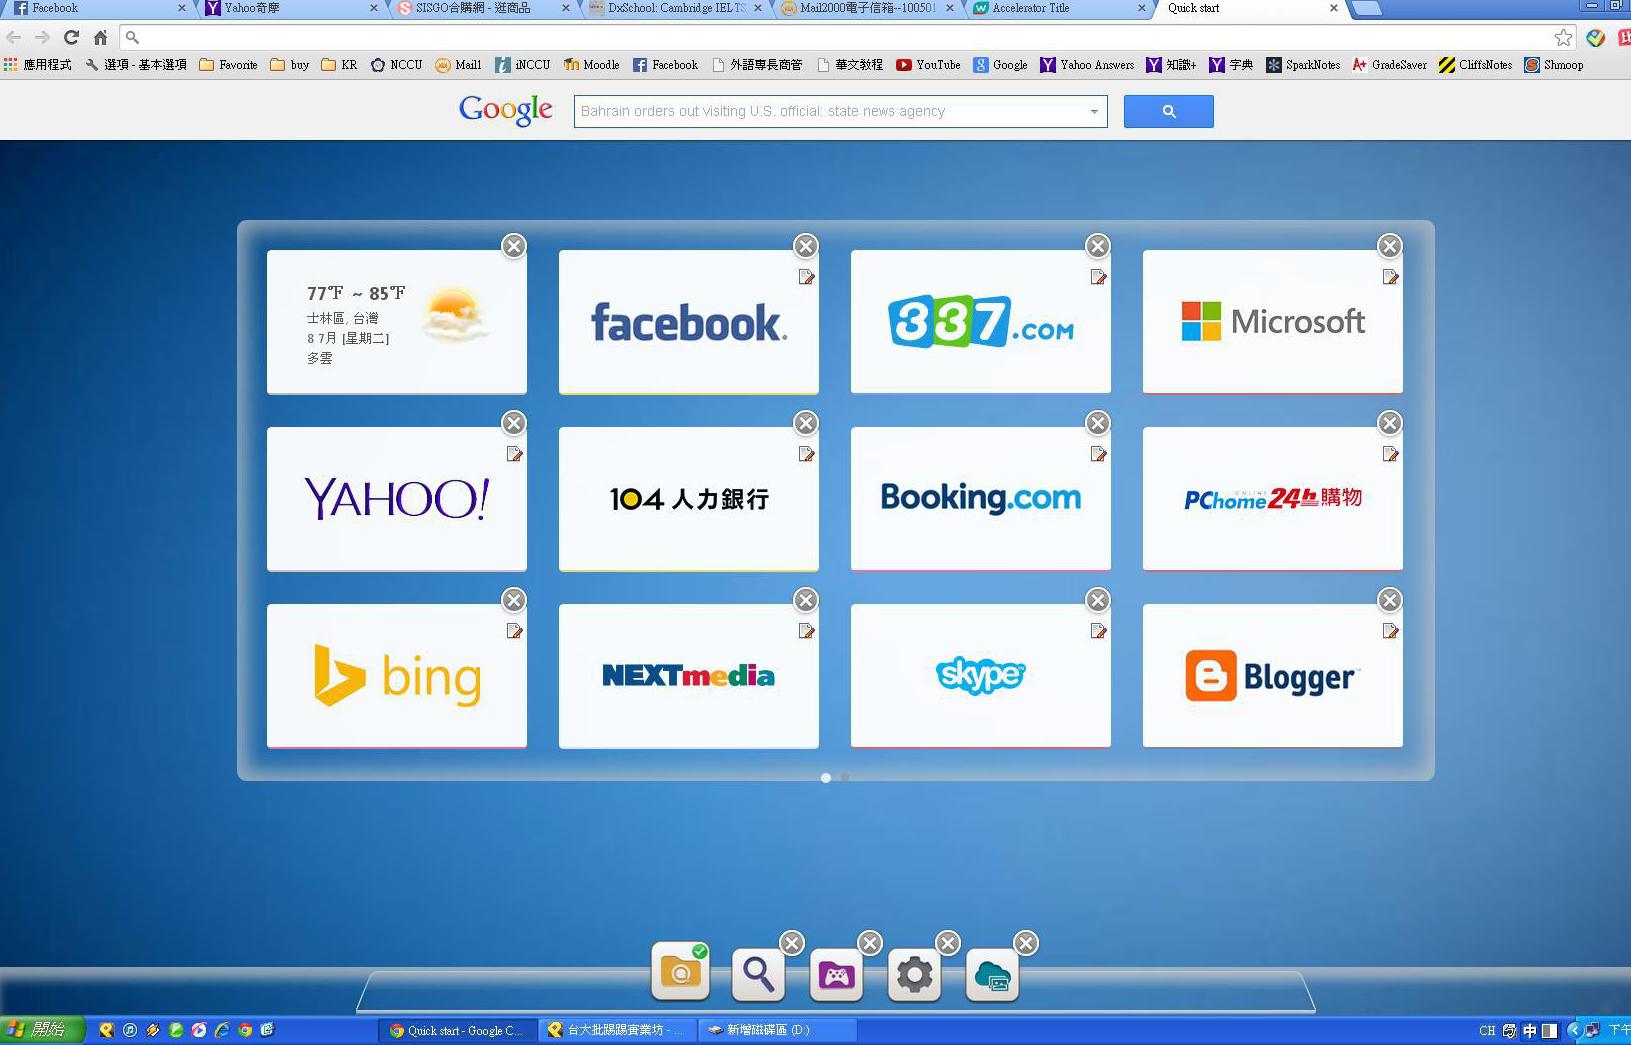Switch to the second speed-dial page dot
The height and width of the screenshot is (1045, 1631).
click(845, 777)
